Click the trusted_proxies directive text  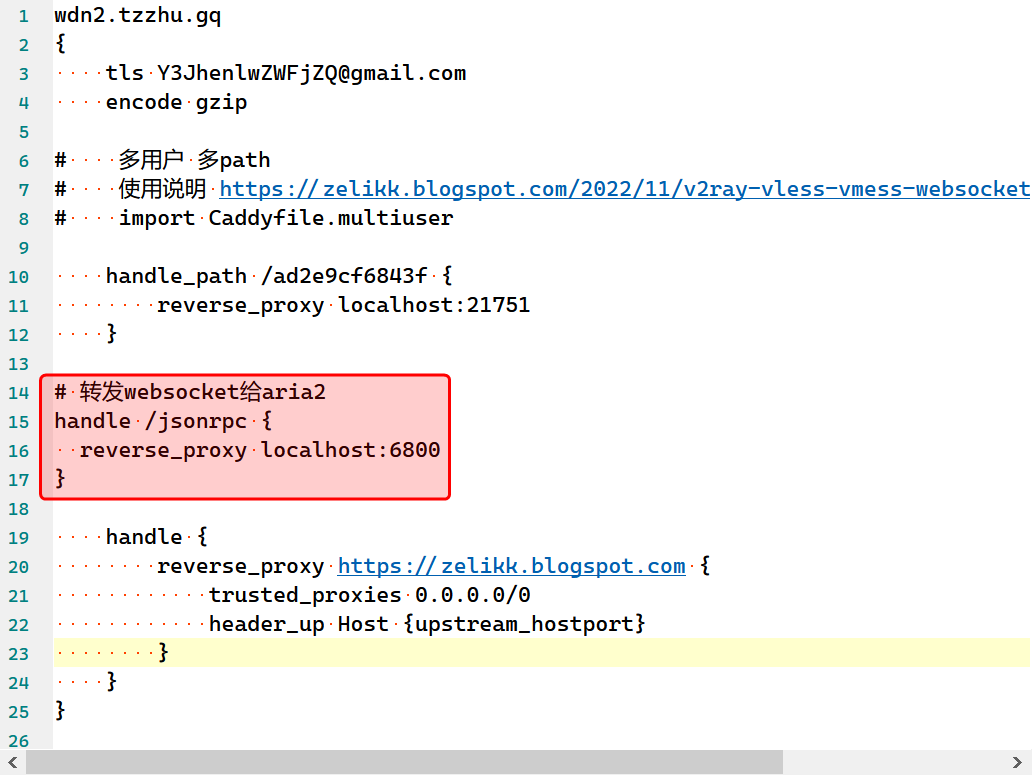pyautogui.click(x=305, y=595)
